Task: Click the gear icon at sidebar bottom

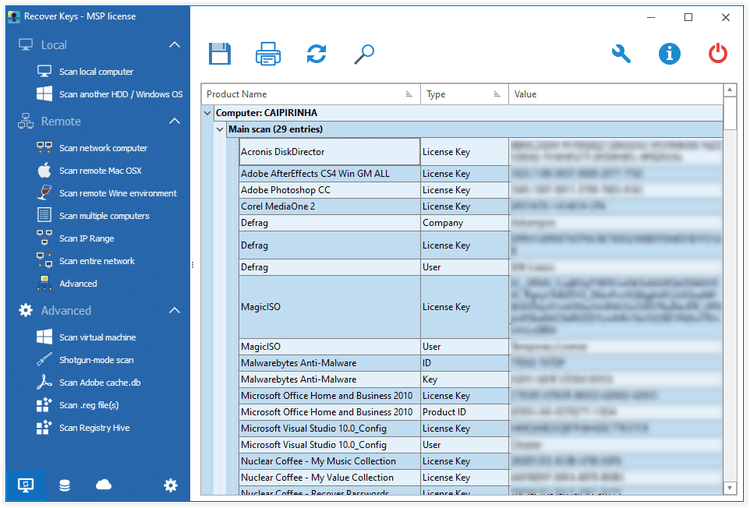Action: click(170, 485)
